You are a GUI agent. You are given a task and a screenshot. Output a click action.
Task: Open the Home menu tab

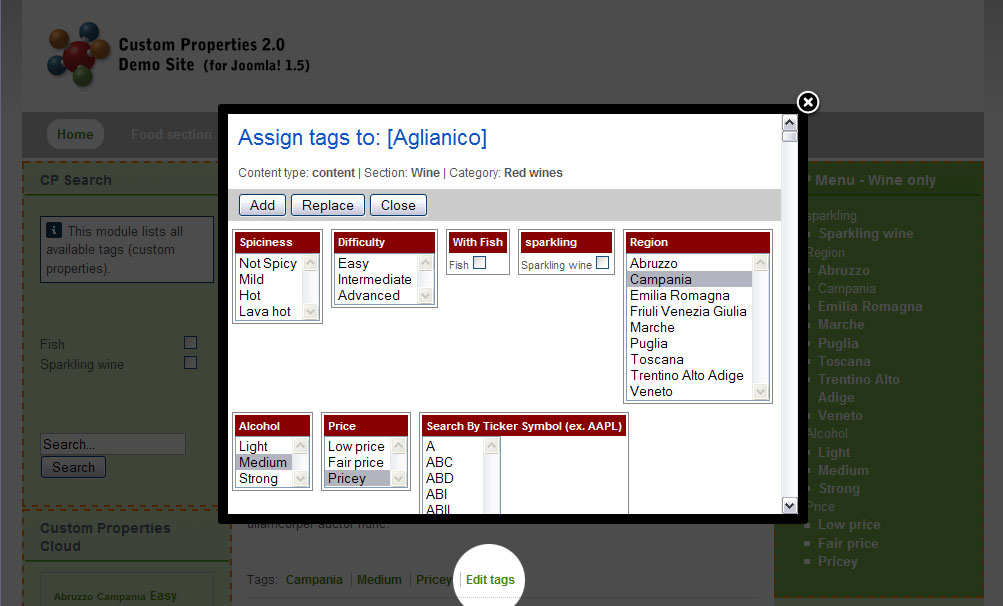(75, 134)
